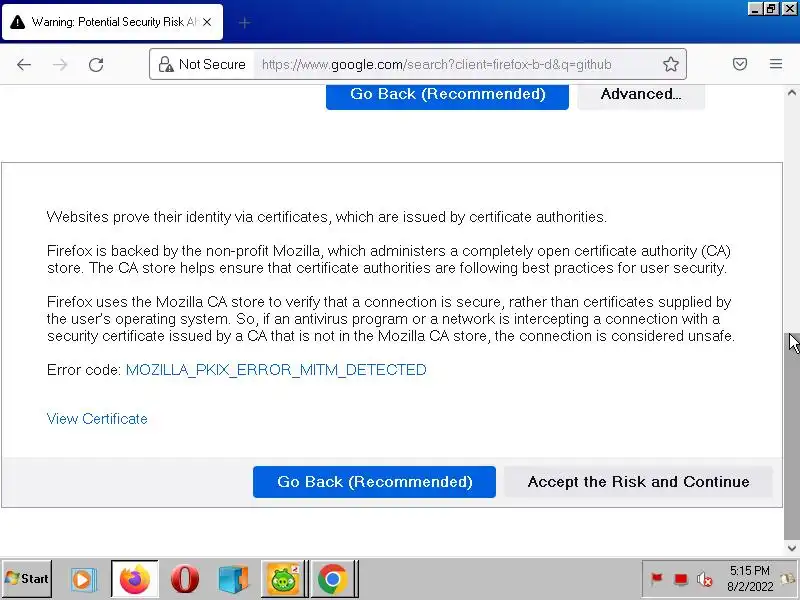Click the paragraph starting "Websites prove their identity"
The width and height of the screenshot is (800, 600).
[327, 217]
